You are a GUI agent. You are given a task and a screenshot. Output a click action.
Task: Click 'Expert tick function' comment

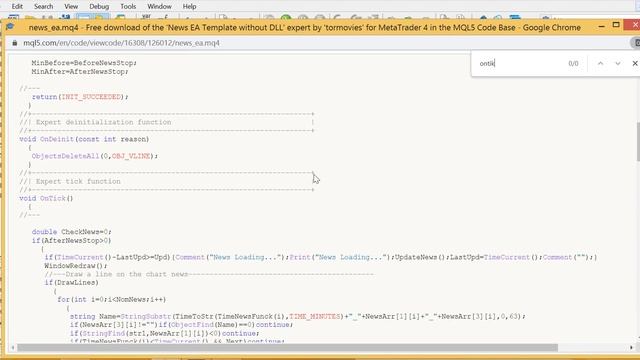coord(78,181)
